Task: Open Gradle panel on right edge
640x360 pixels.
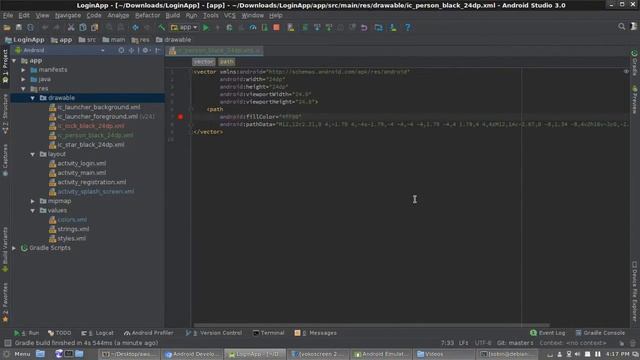Action: point(634,63)
